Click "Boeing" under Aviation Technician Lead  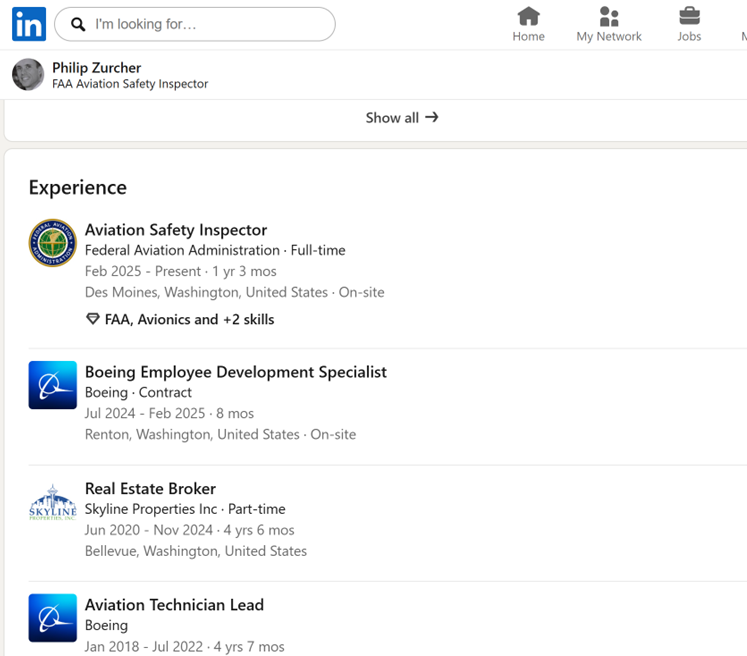point(106,625)
